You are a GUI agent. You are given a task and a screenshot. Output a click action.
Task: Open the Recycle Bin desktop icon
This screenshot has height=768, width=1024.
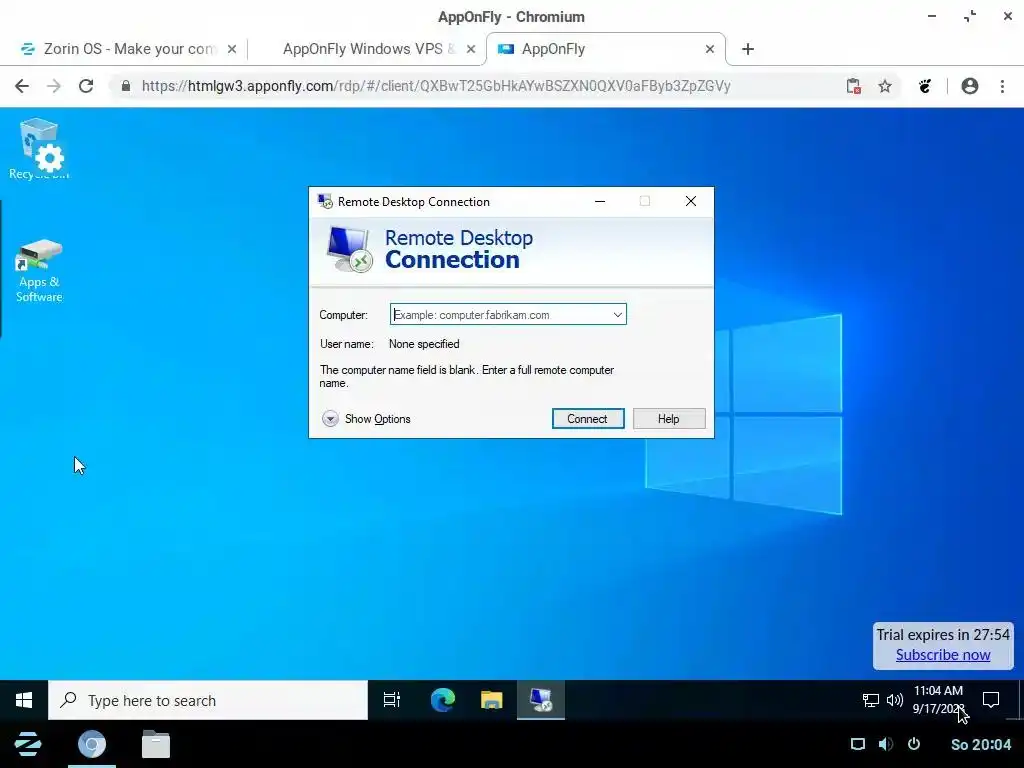click(x=39, y=148)
